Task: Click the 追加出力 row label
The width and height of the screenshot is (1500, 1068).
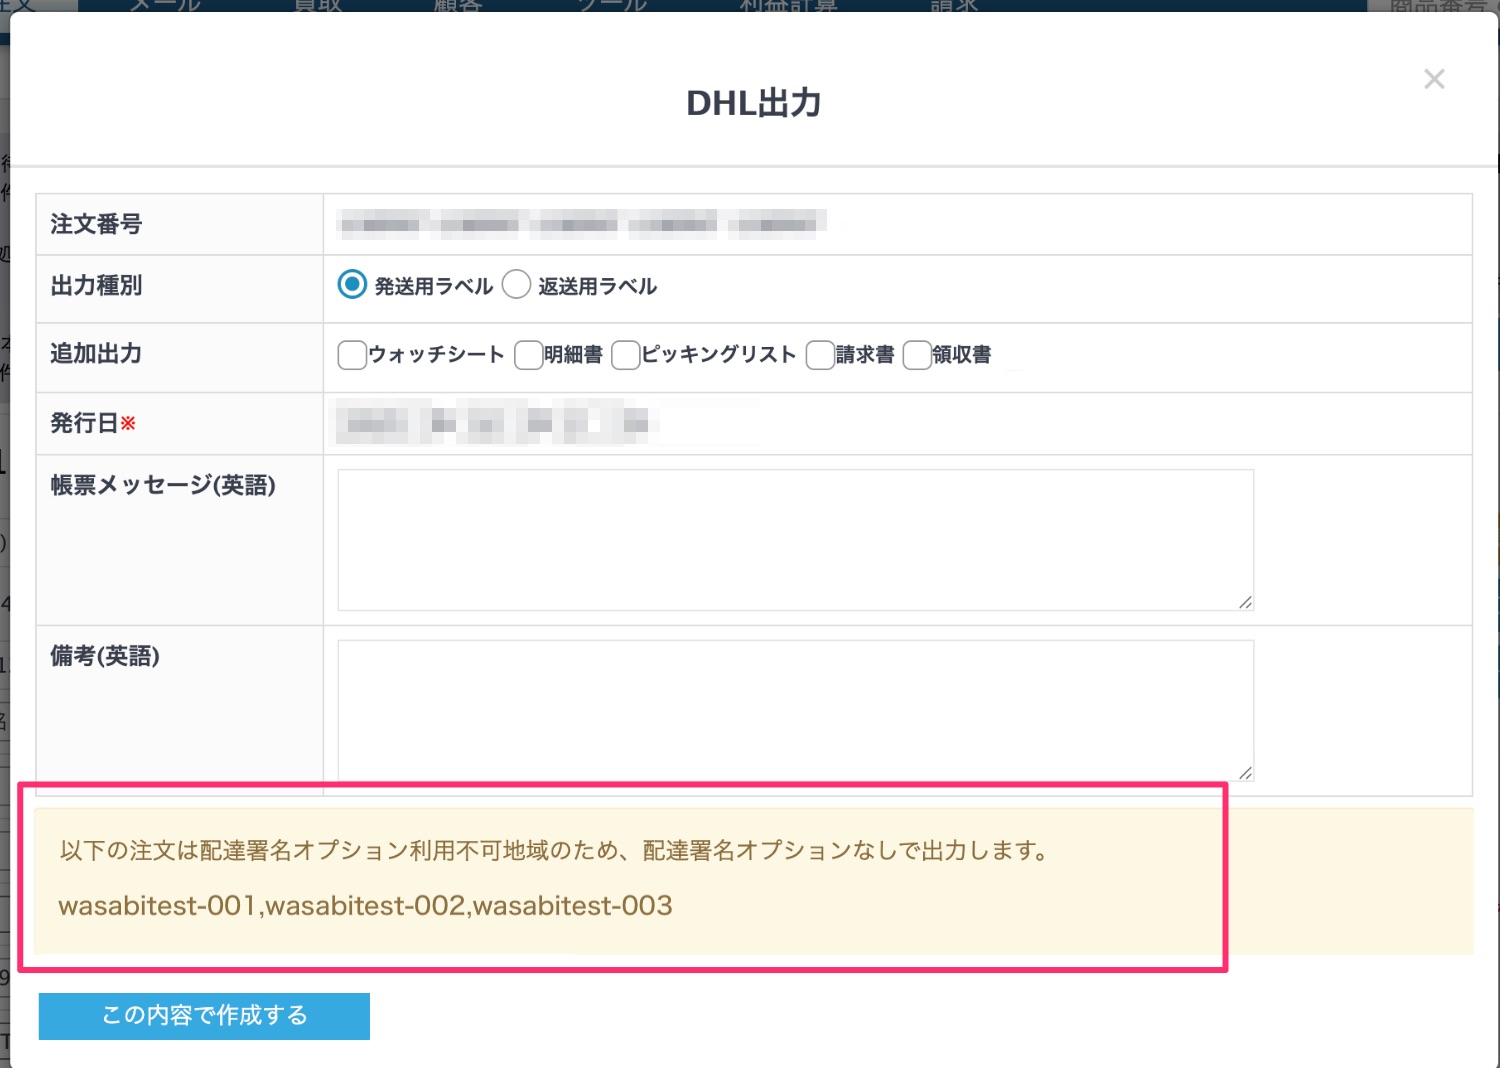Action: [96, 354]
